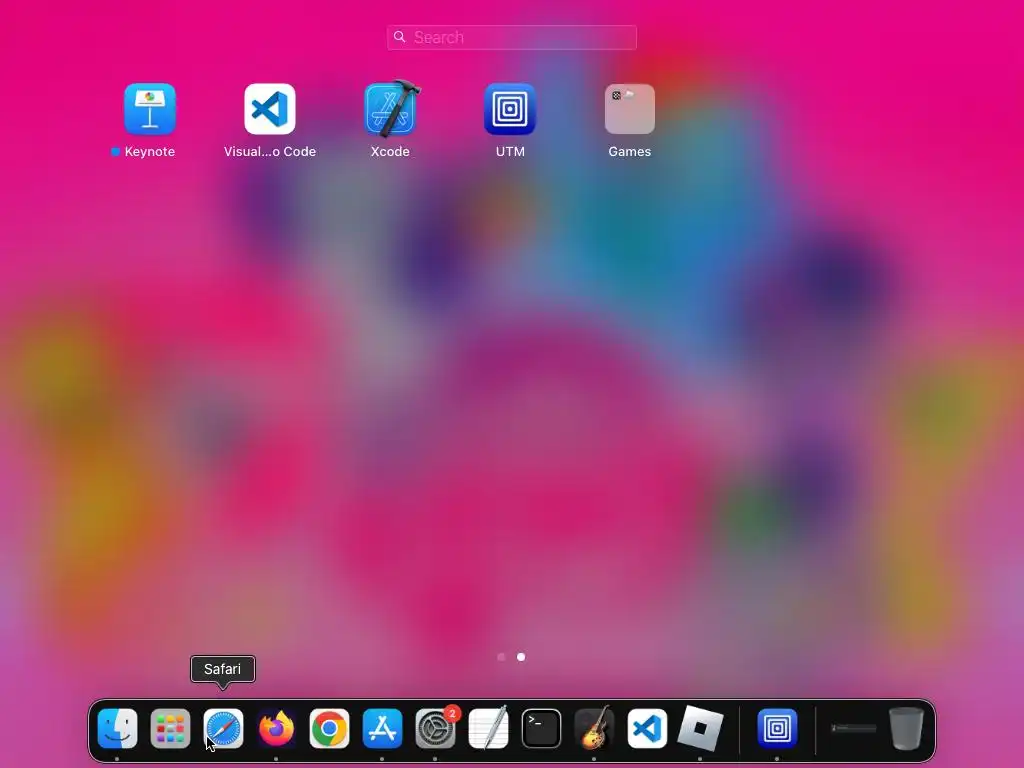This screenshot has width=1024, height=768.
Task: Open Visual Studio Code from the Dock
Action: (647, 728)
